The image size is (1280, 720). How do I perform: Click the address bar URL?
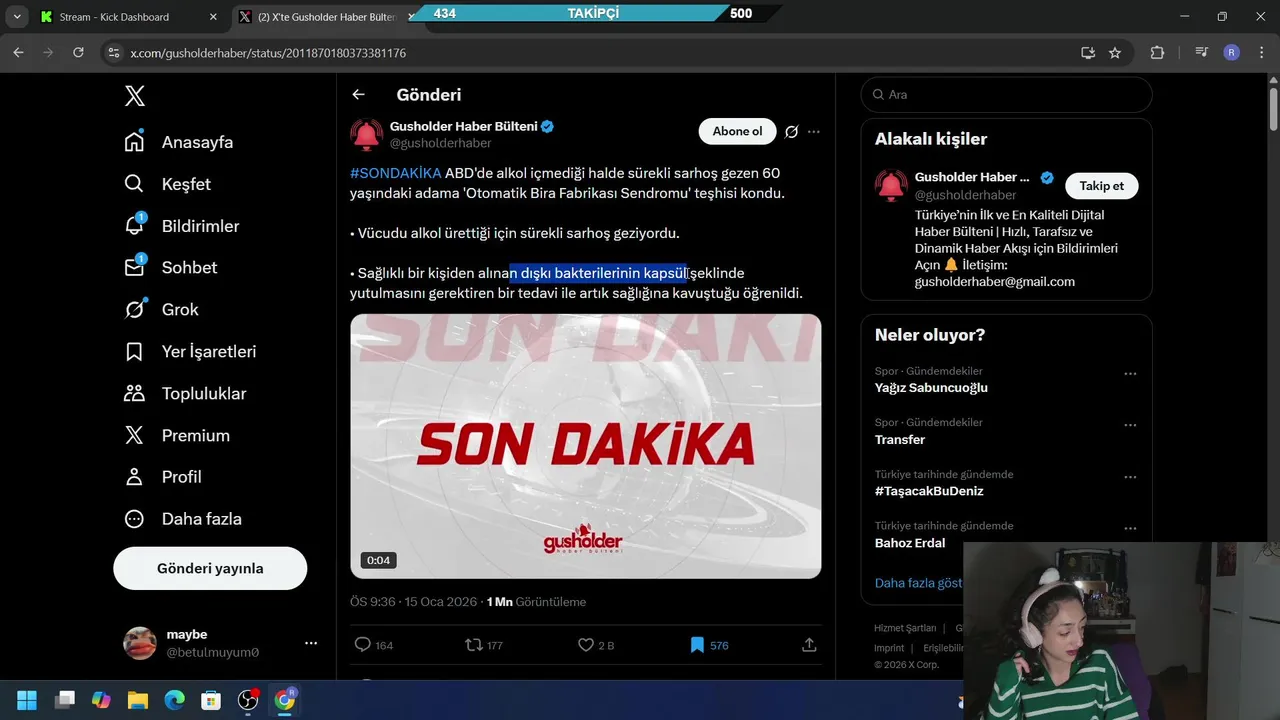coord(268,53)
